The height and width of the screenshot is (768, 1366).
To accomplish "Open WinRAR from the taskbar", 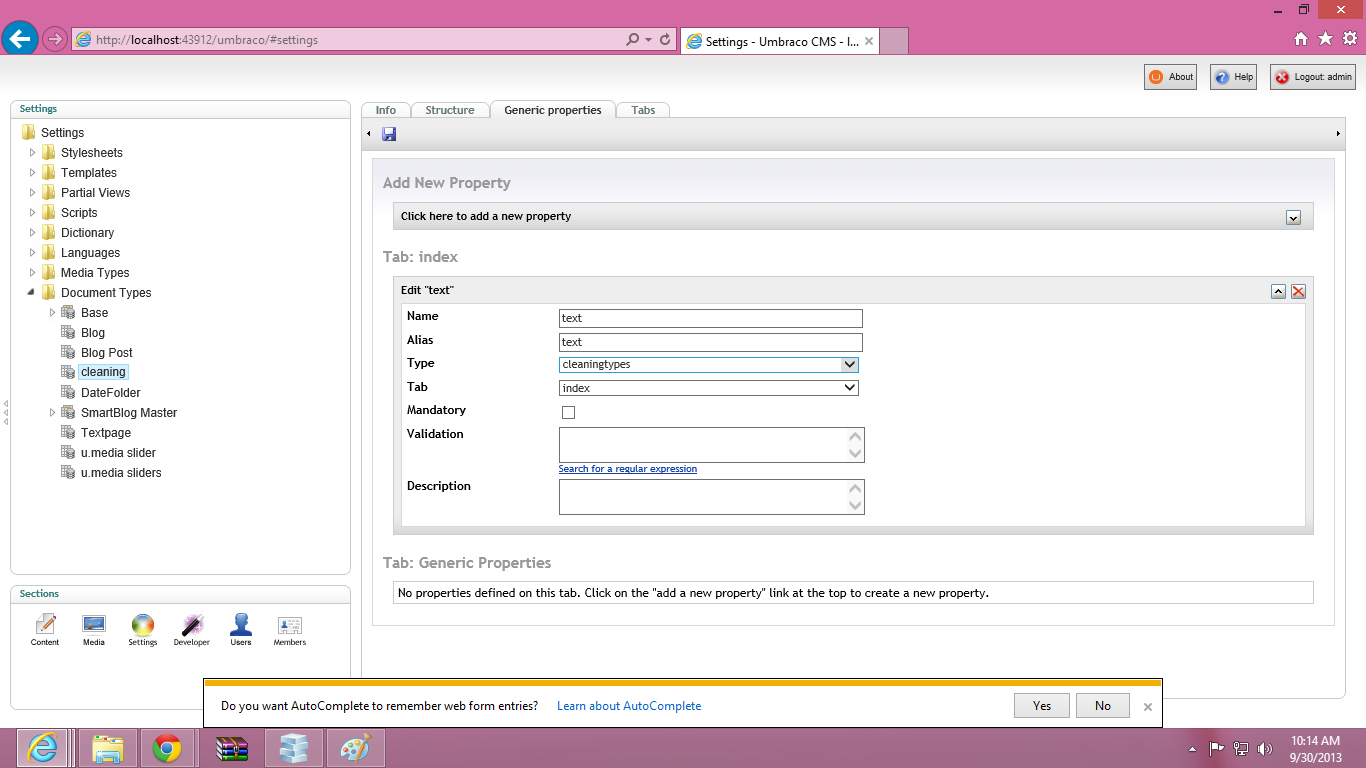I will (232, 748).
